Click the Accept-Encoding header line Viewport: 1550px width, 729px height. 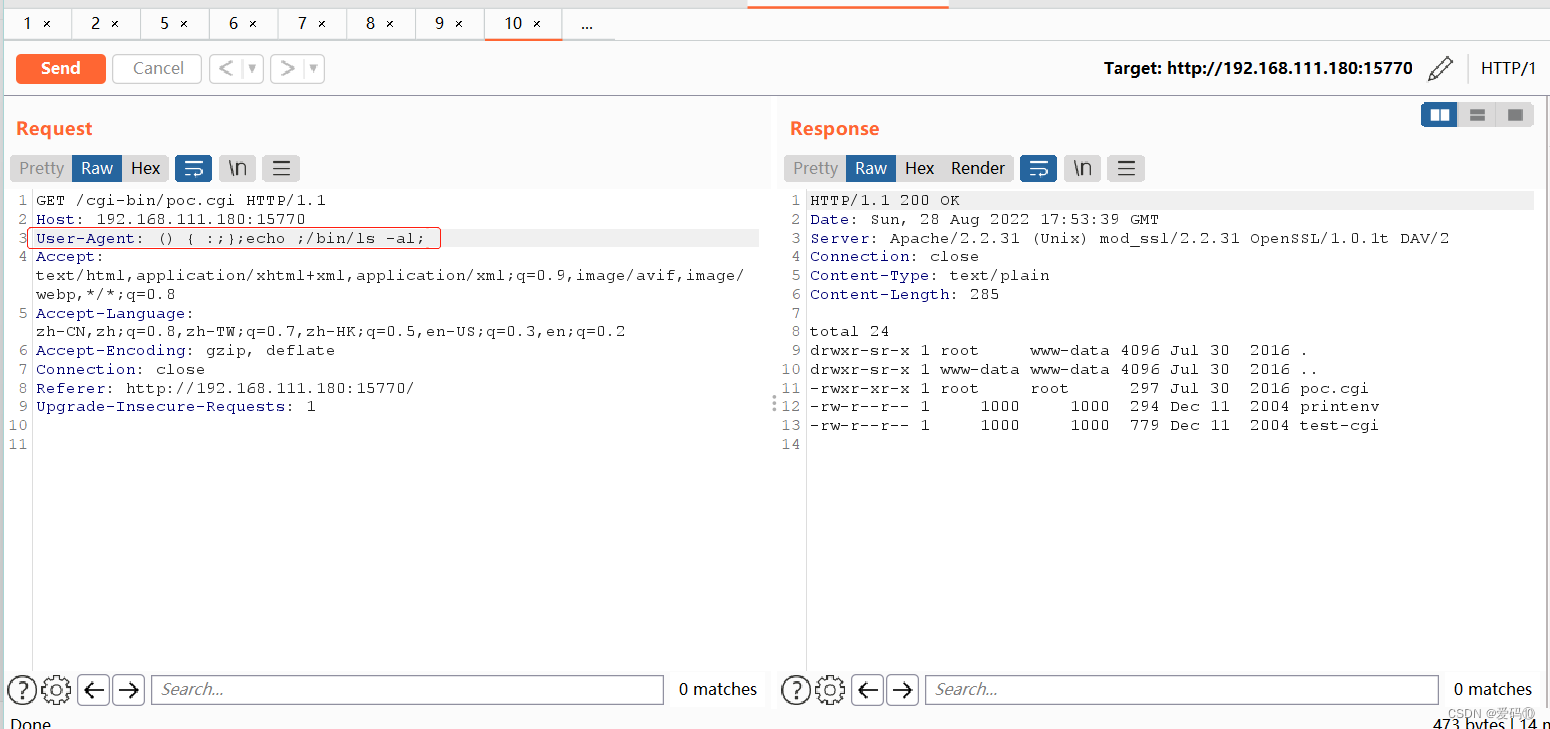pyautogui.click(x=186, y=351)
